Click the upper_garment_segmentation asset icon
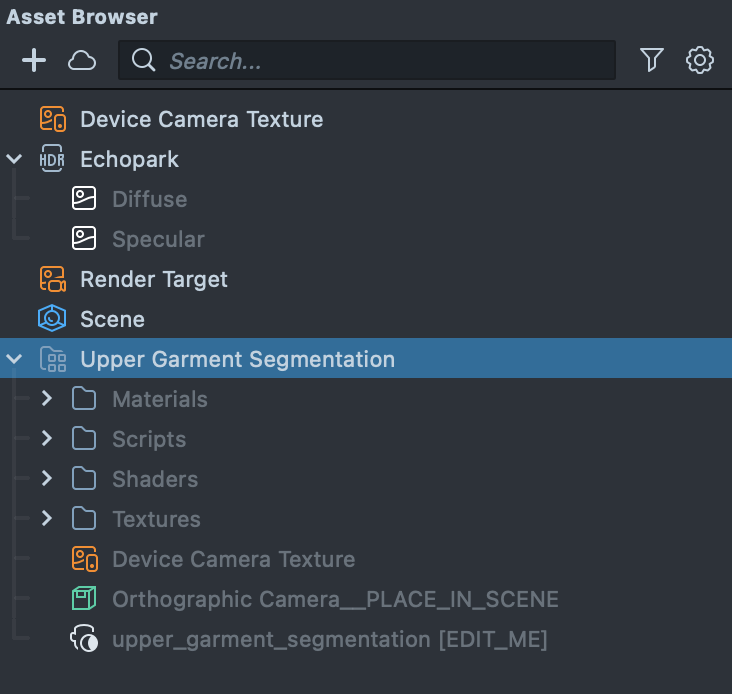Screen dimensions: 732x694 84,639
